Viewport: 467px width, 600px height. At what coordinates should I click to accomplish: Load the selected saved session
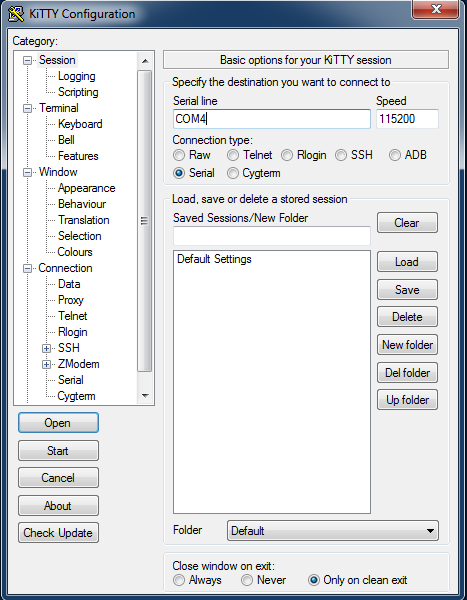407,262
